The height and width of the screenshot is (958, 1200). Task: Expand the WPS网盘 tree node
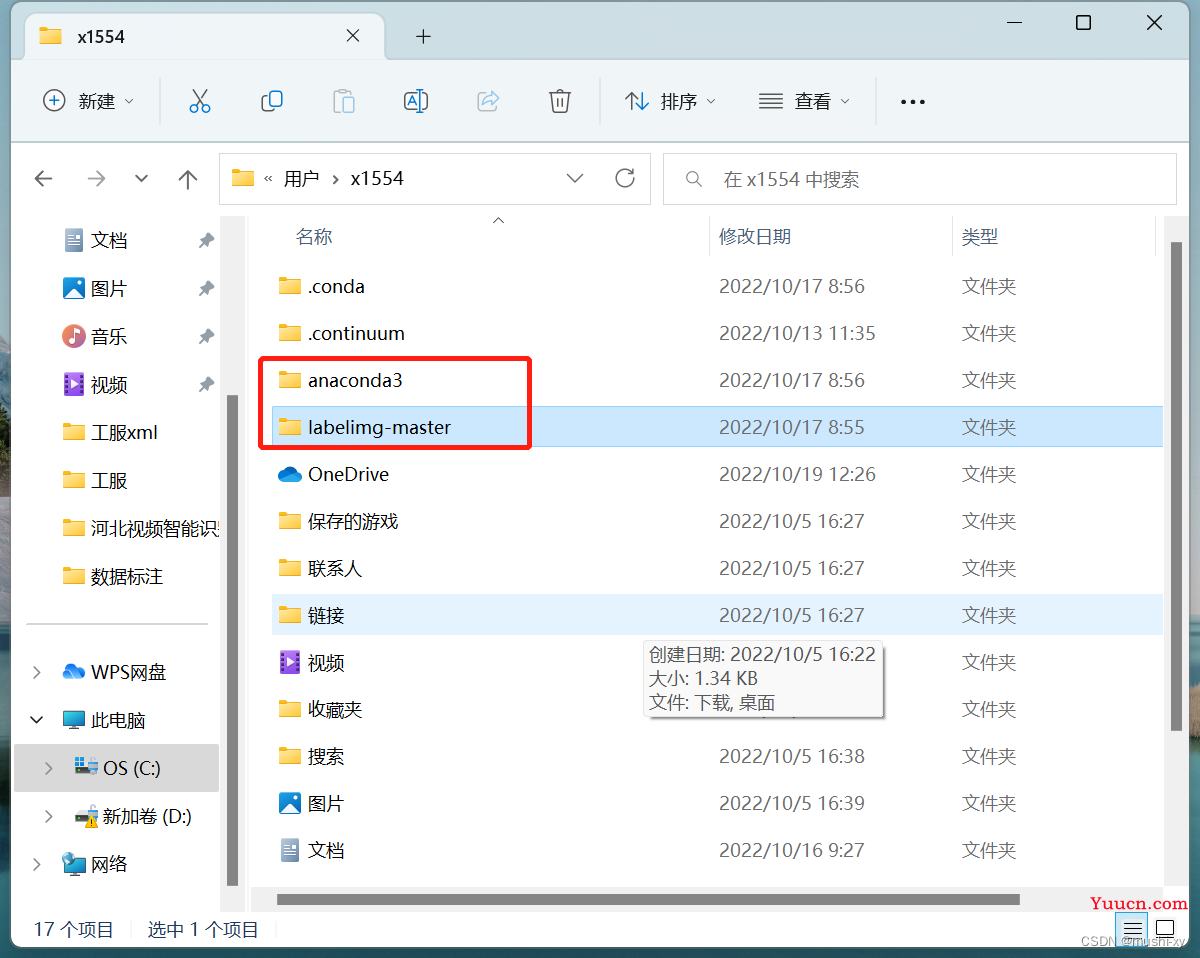point(37,672)
